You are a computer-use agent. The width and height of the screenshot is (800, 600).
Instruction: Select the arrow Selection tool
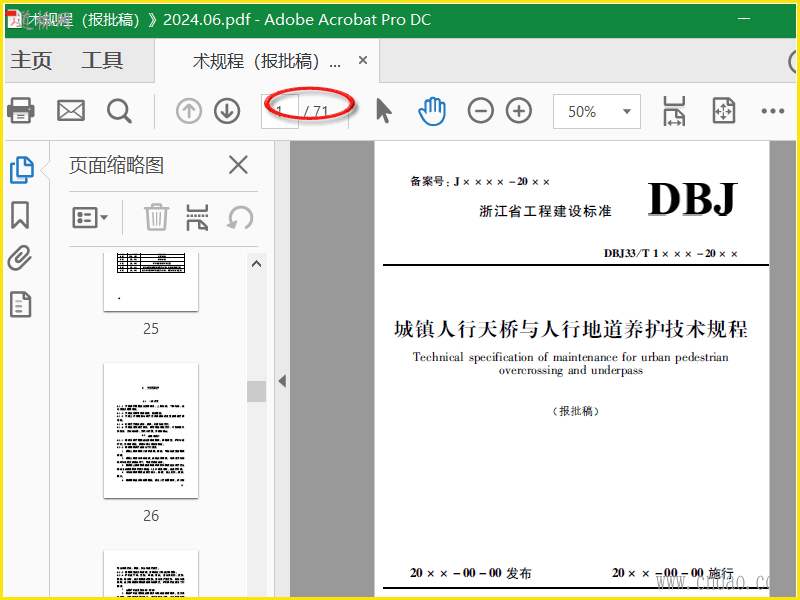pos(384,111)
